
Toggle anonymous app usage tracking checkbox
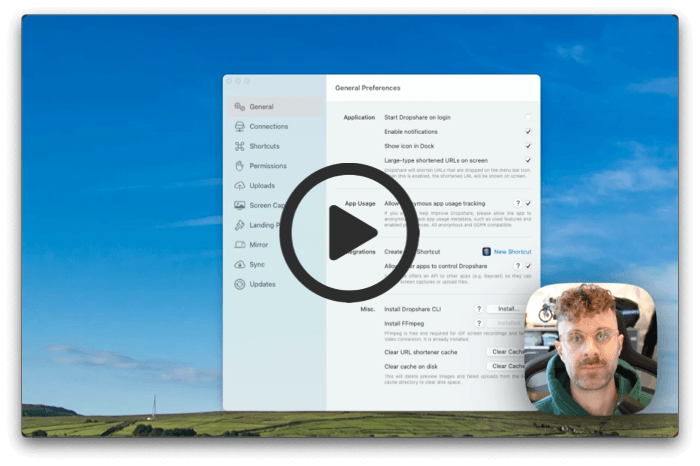pyautogui.click(x=528, y=203)
